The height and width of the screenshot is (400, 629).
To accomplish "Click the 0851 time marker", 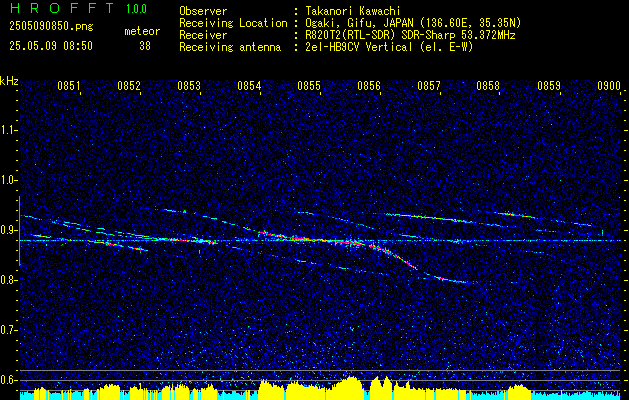I will [x=69, y=86].
